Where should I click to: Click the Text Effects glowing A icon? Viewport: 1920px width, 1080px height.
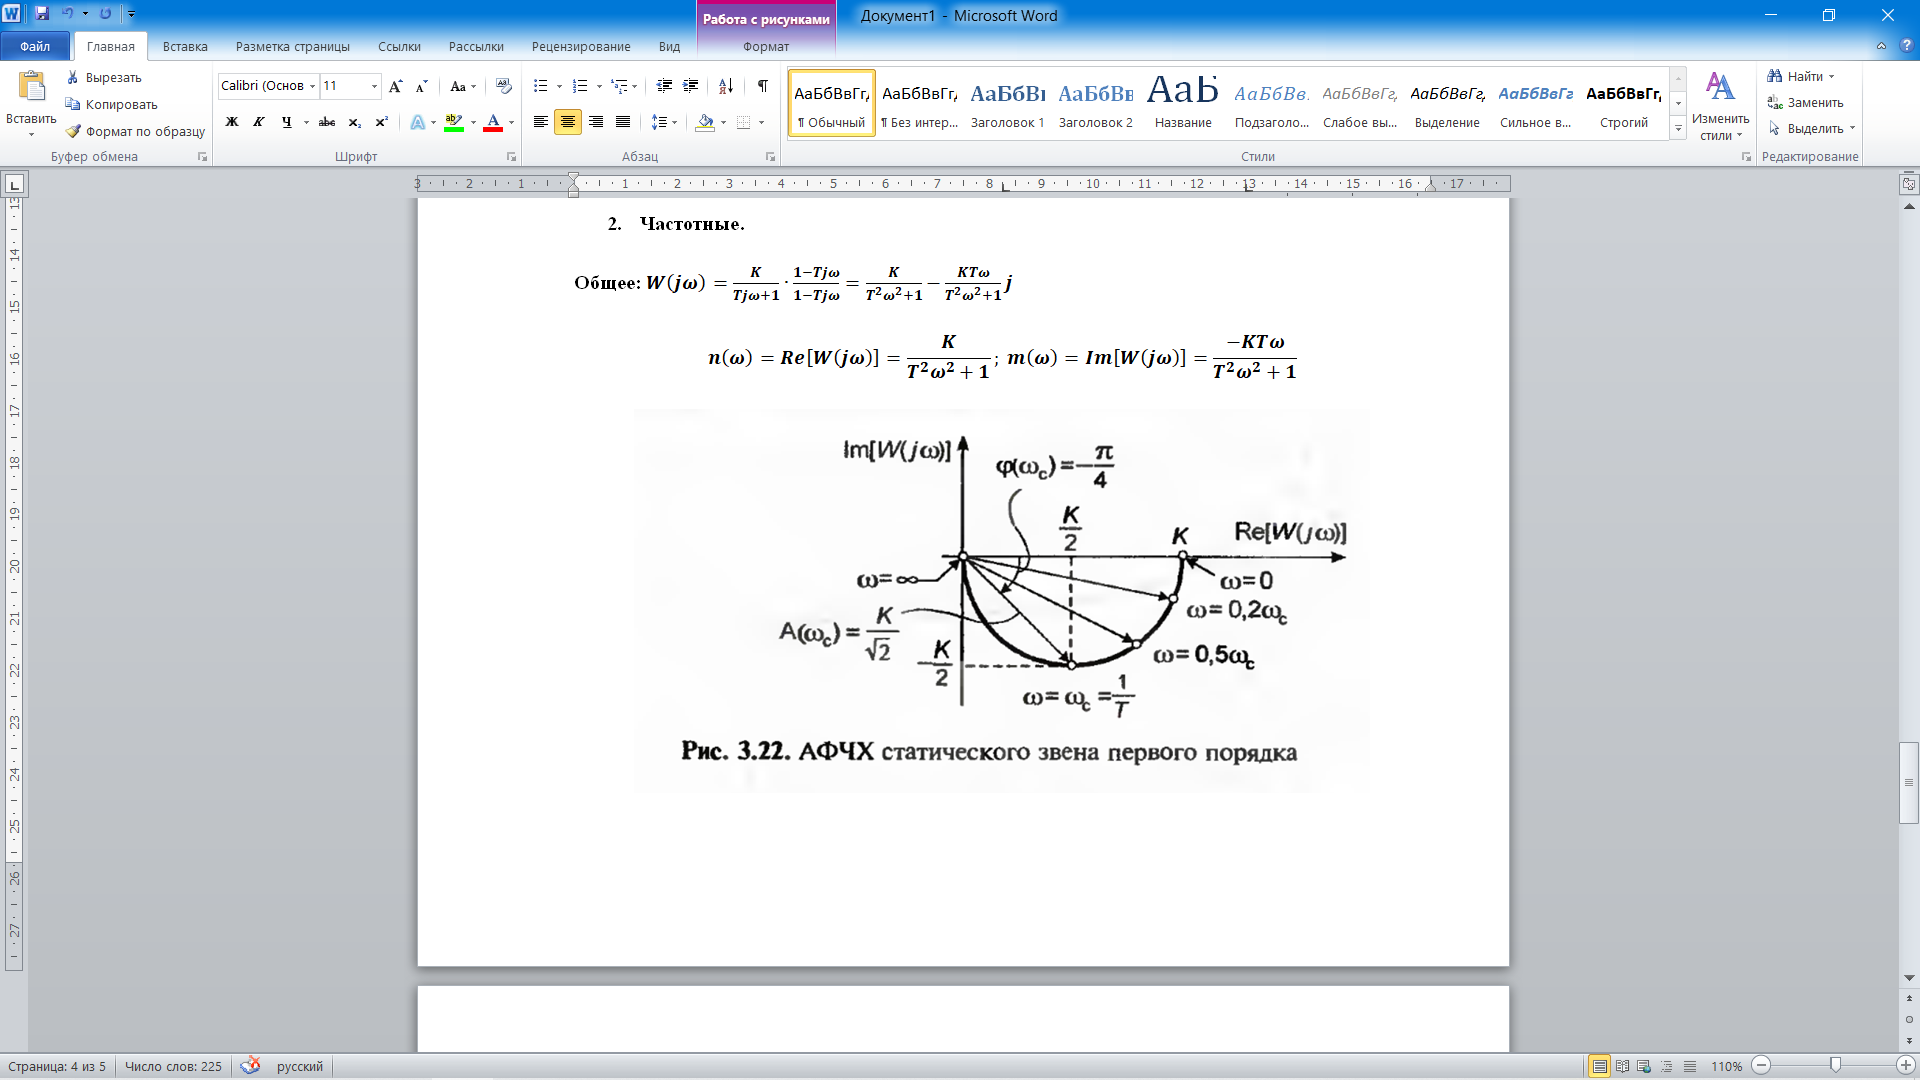pos(417,122)
